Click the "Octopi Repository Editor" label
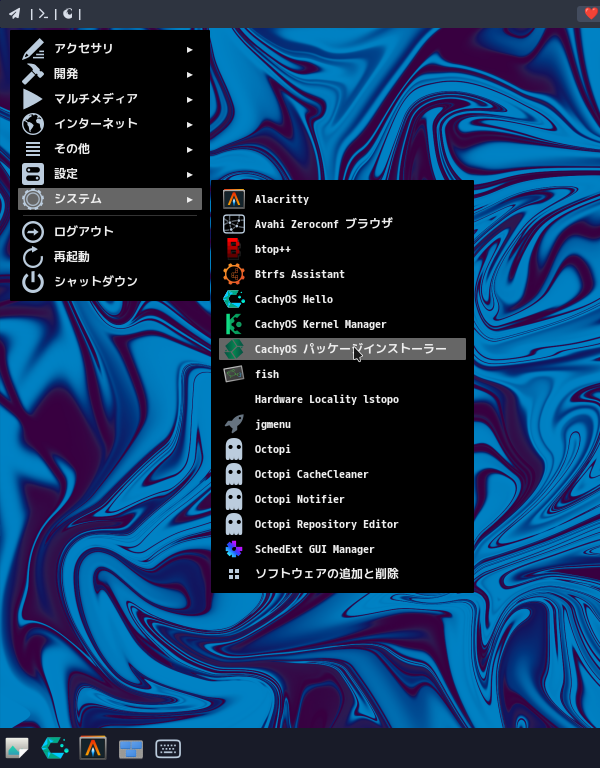 pos(326,525)
